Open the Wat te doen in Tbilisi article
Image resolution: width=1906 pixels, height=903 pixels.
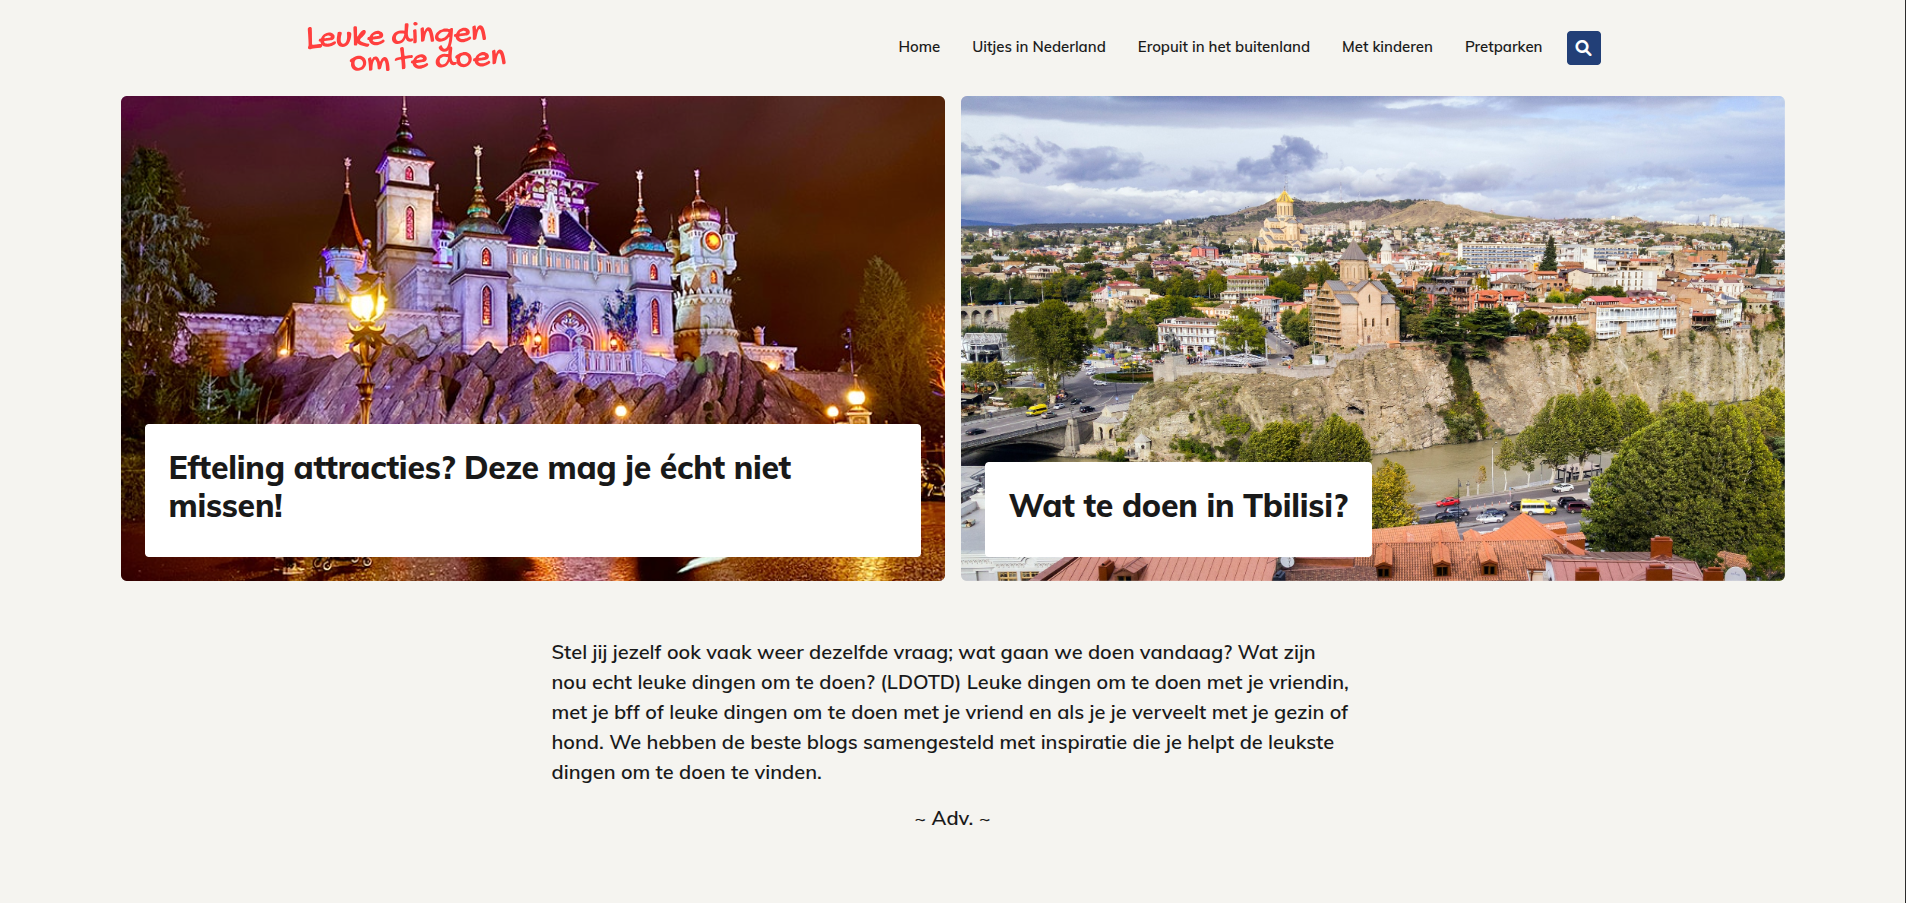click(x=1178, y=506)
